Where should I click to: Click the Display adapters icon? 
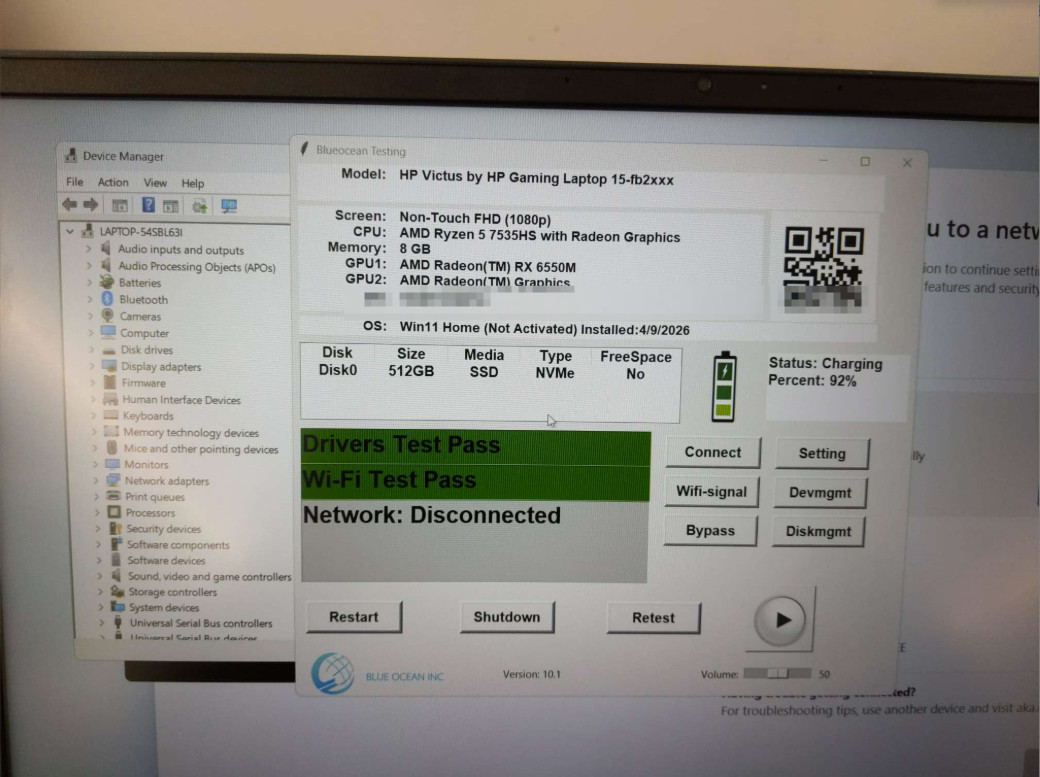click(x=109, y=366)
